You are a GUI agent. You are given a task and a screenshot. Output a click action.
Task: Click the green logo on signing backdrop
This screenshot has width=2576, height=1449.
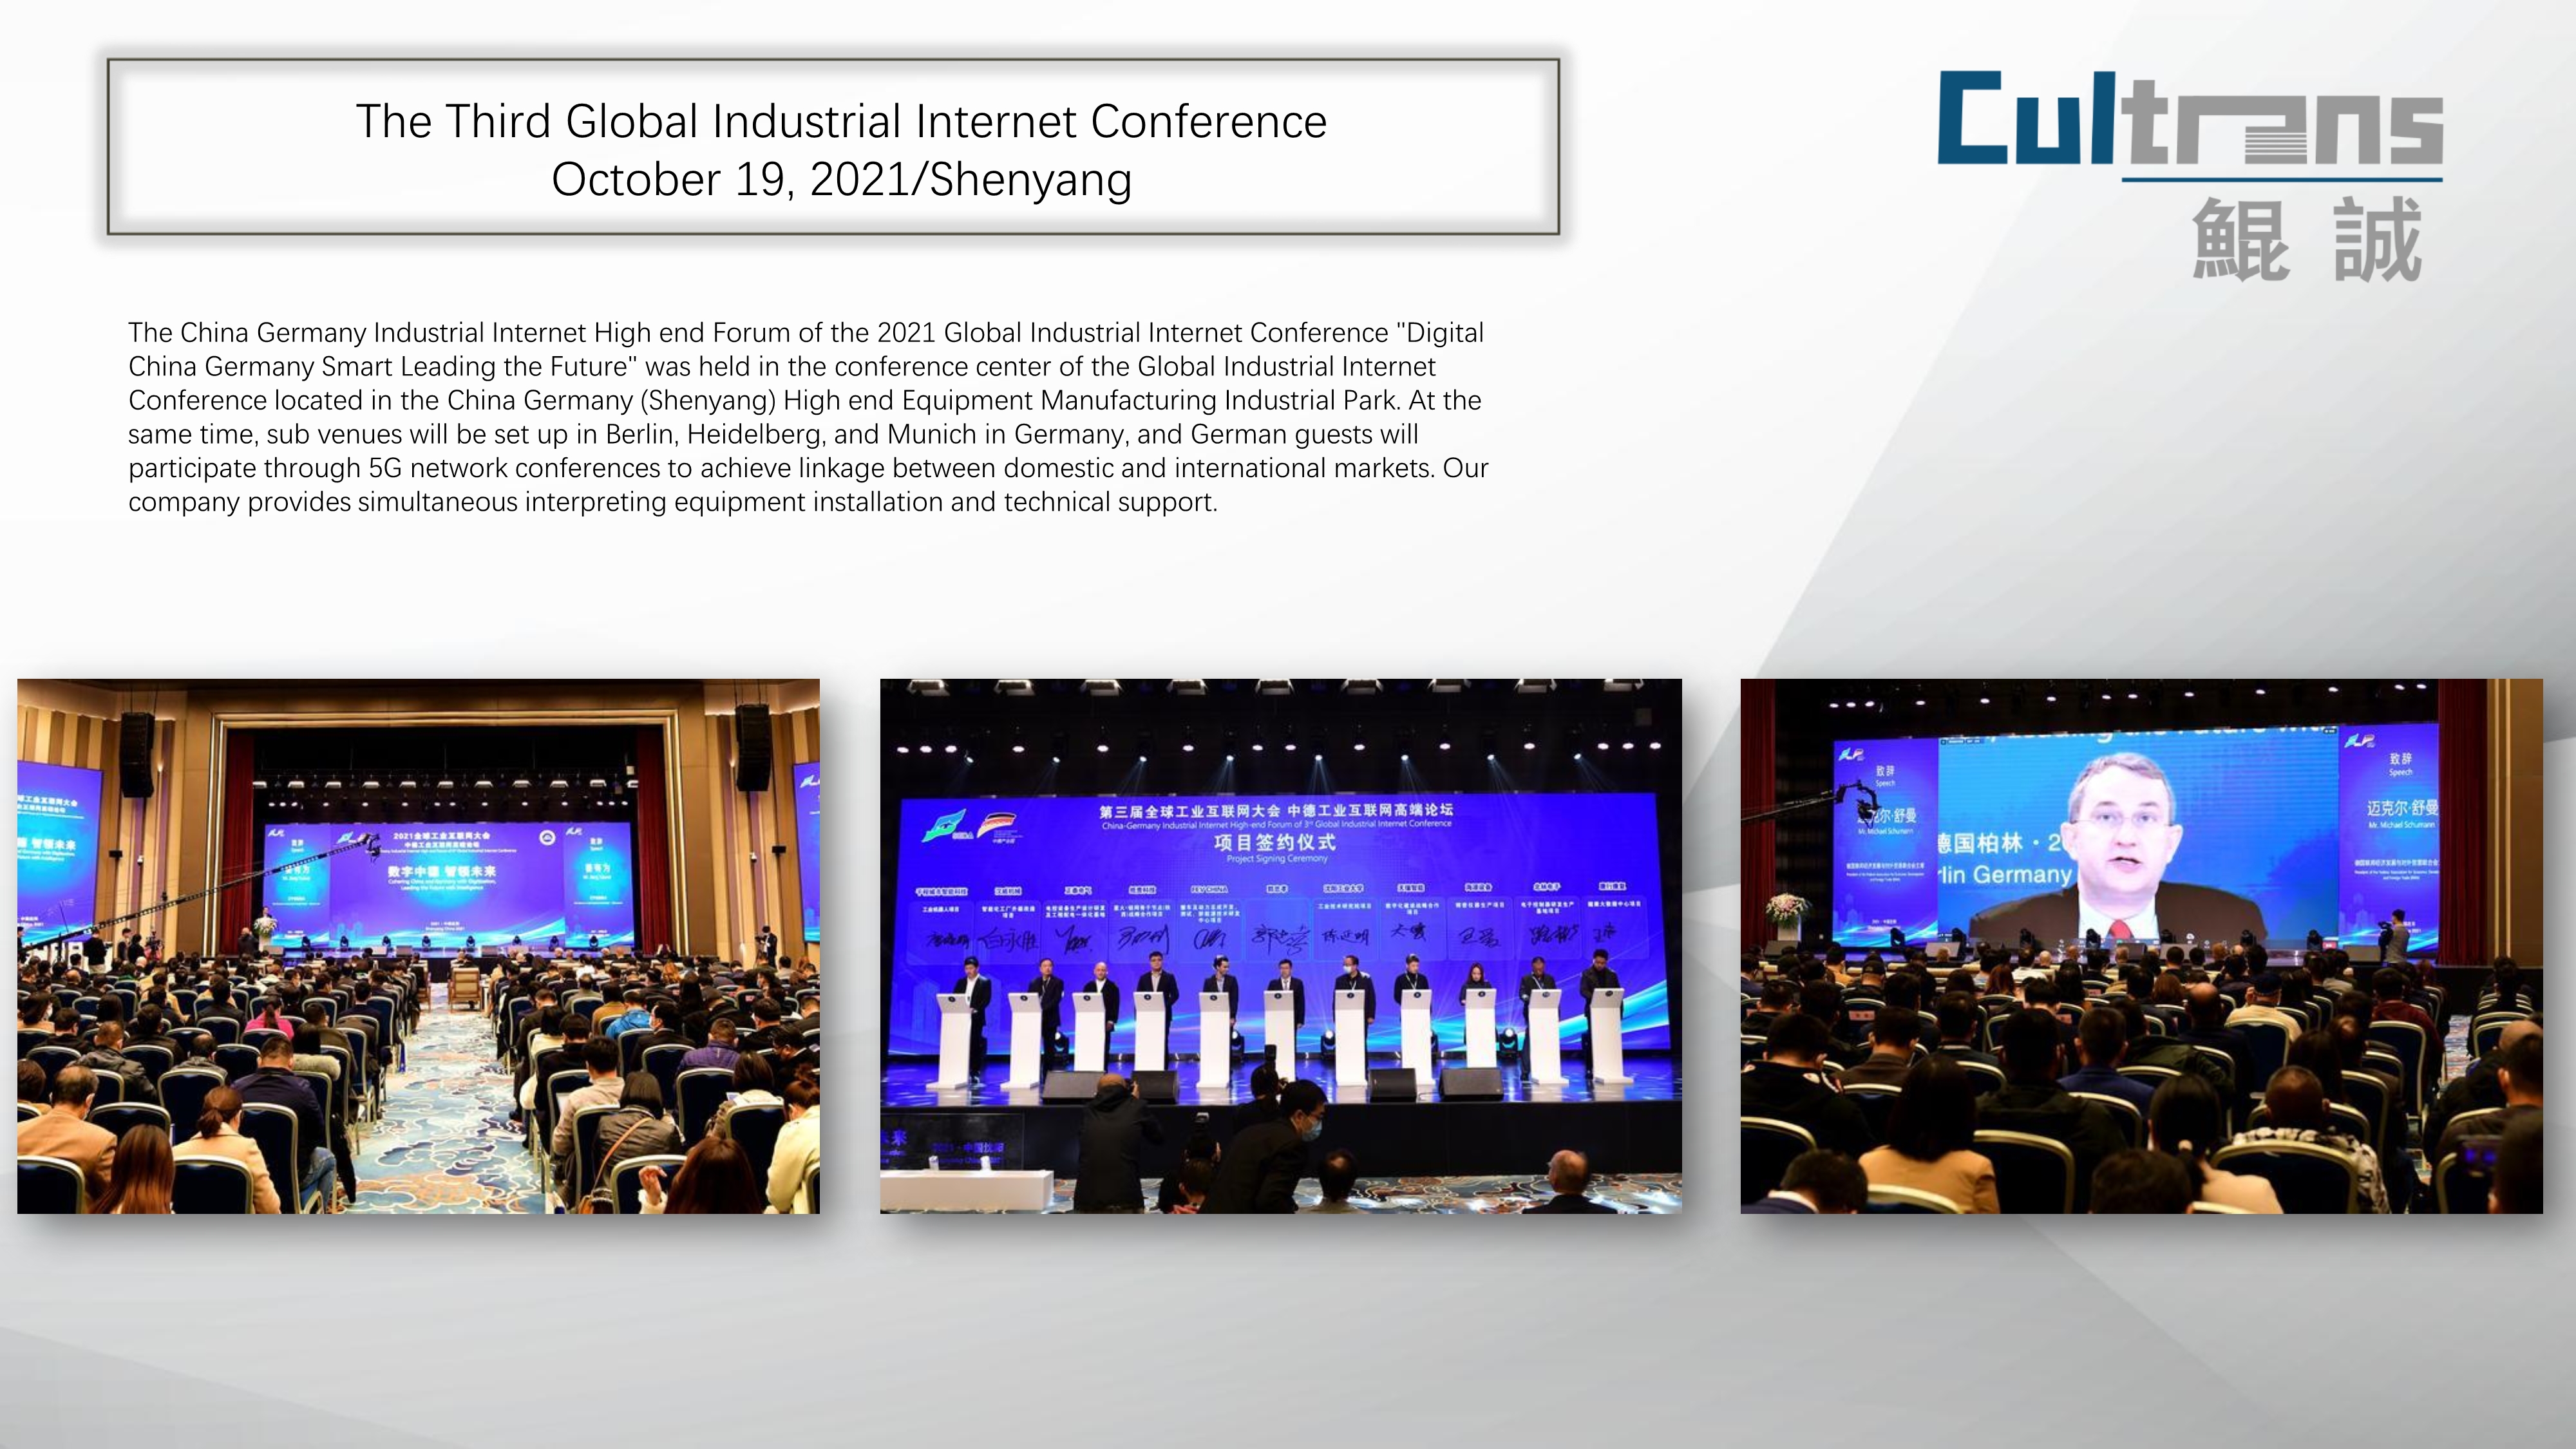tap(943, 825)
